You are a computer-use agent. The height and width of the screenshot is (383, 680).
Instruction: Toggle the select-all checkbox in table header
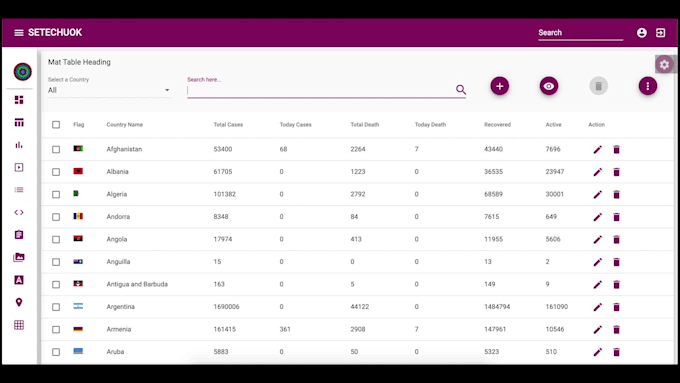click(56, 125)
